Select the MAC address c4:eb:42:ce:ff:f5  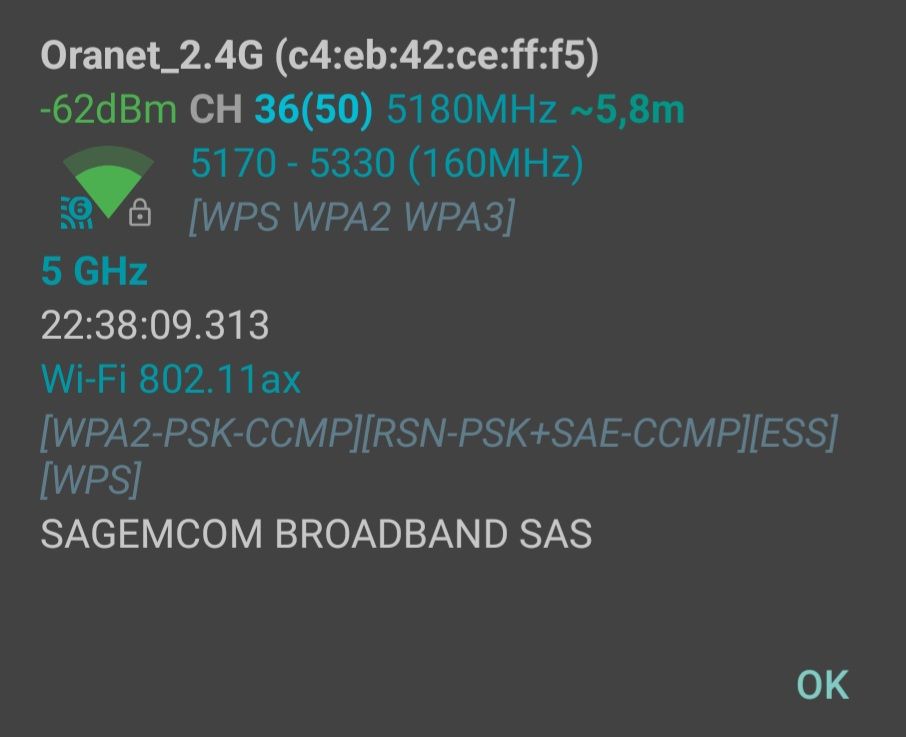click(437, 56)
